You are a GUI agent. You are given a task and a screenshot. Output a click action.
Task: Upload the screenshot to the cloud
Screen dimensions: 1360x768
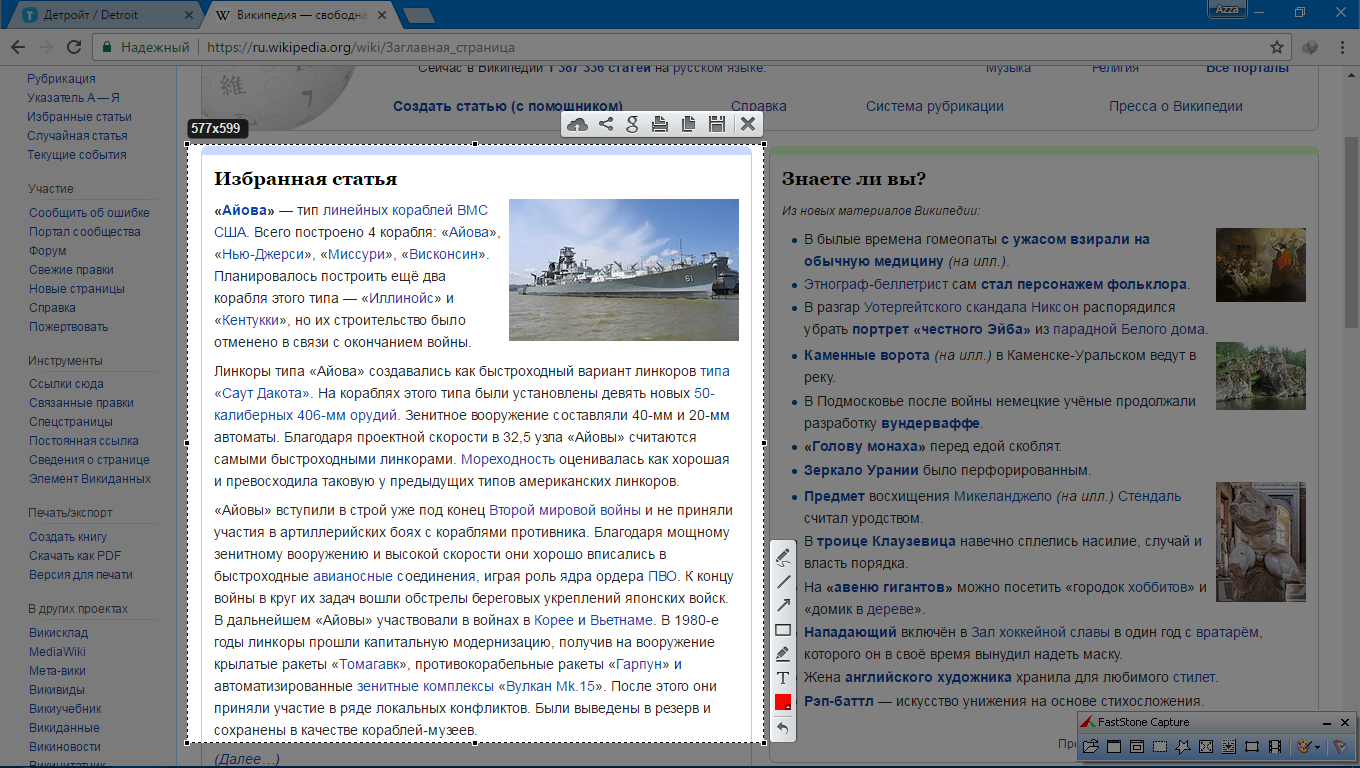(x=577, y=124)
